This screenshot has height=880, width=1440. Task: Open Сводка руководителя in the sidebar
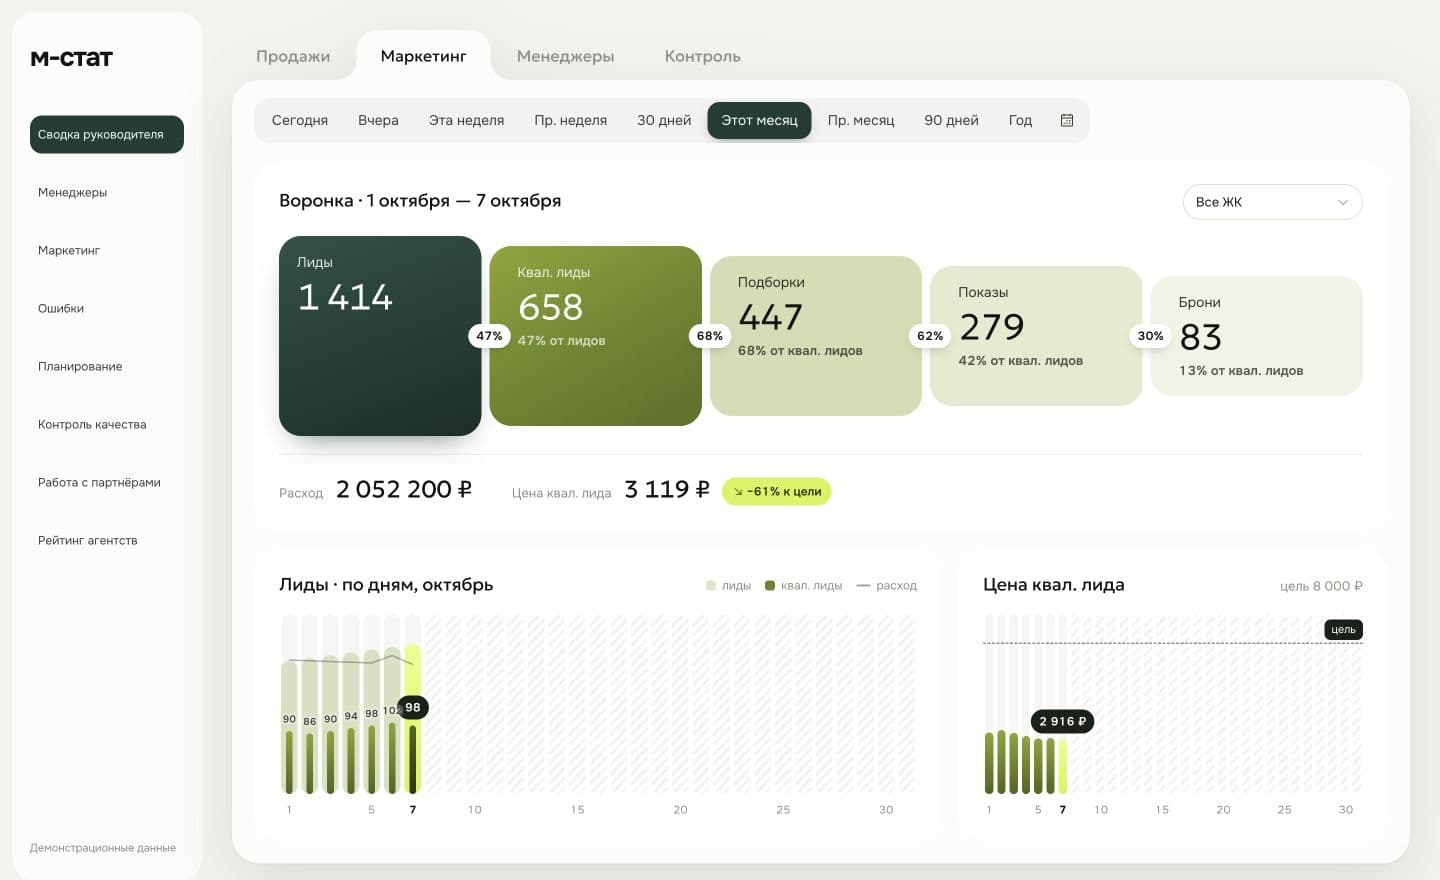[x=107, y=134]
